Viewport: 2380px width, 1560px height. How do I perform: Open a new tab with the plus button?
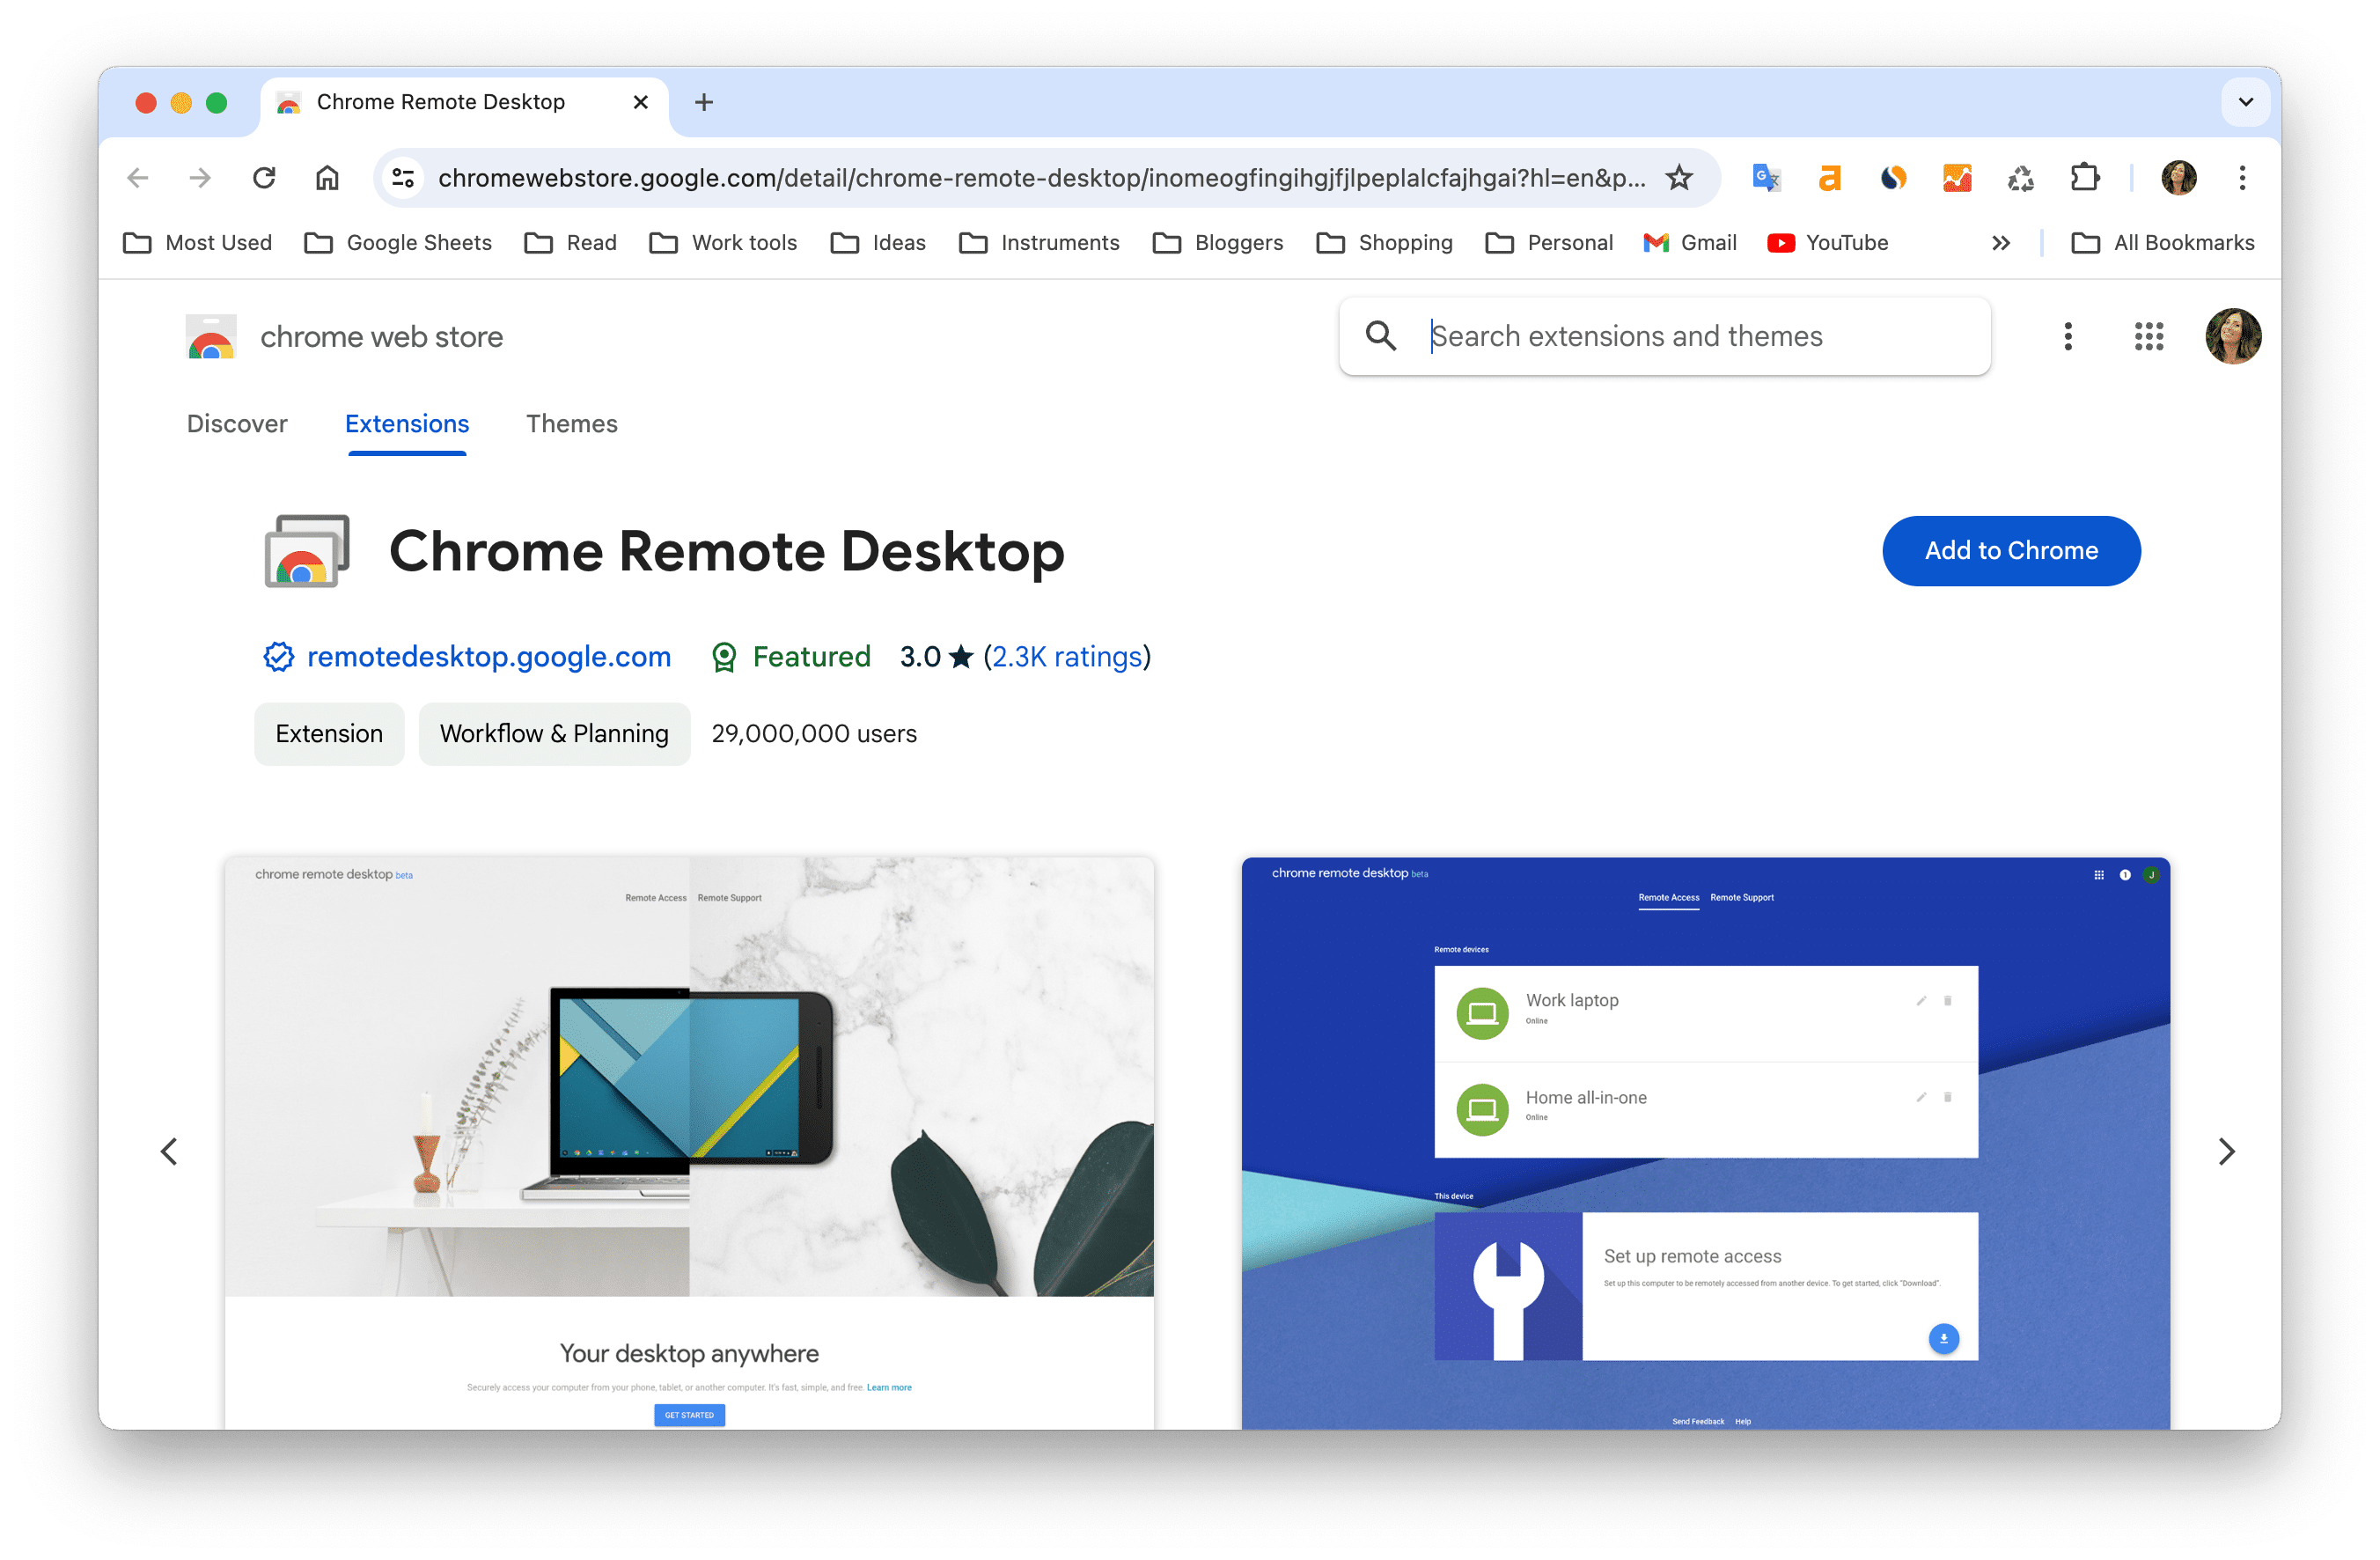pyautogui.click(x=704, y=102)
